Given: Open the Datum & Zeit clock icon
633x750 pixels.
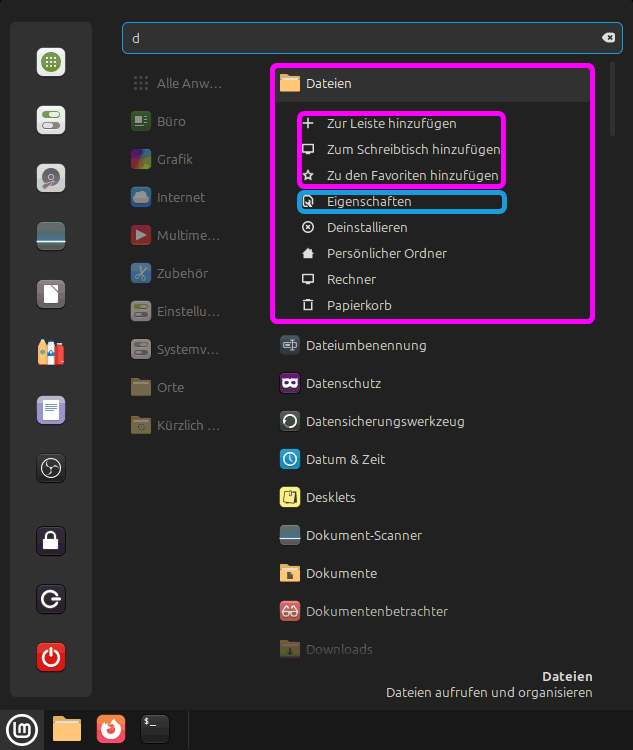Looking at the screenshot, I should [x=290, y=459].
